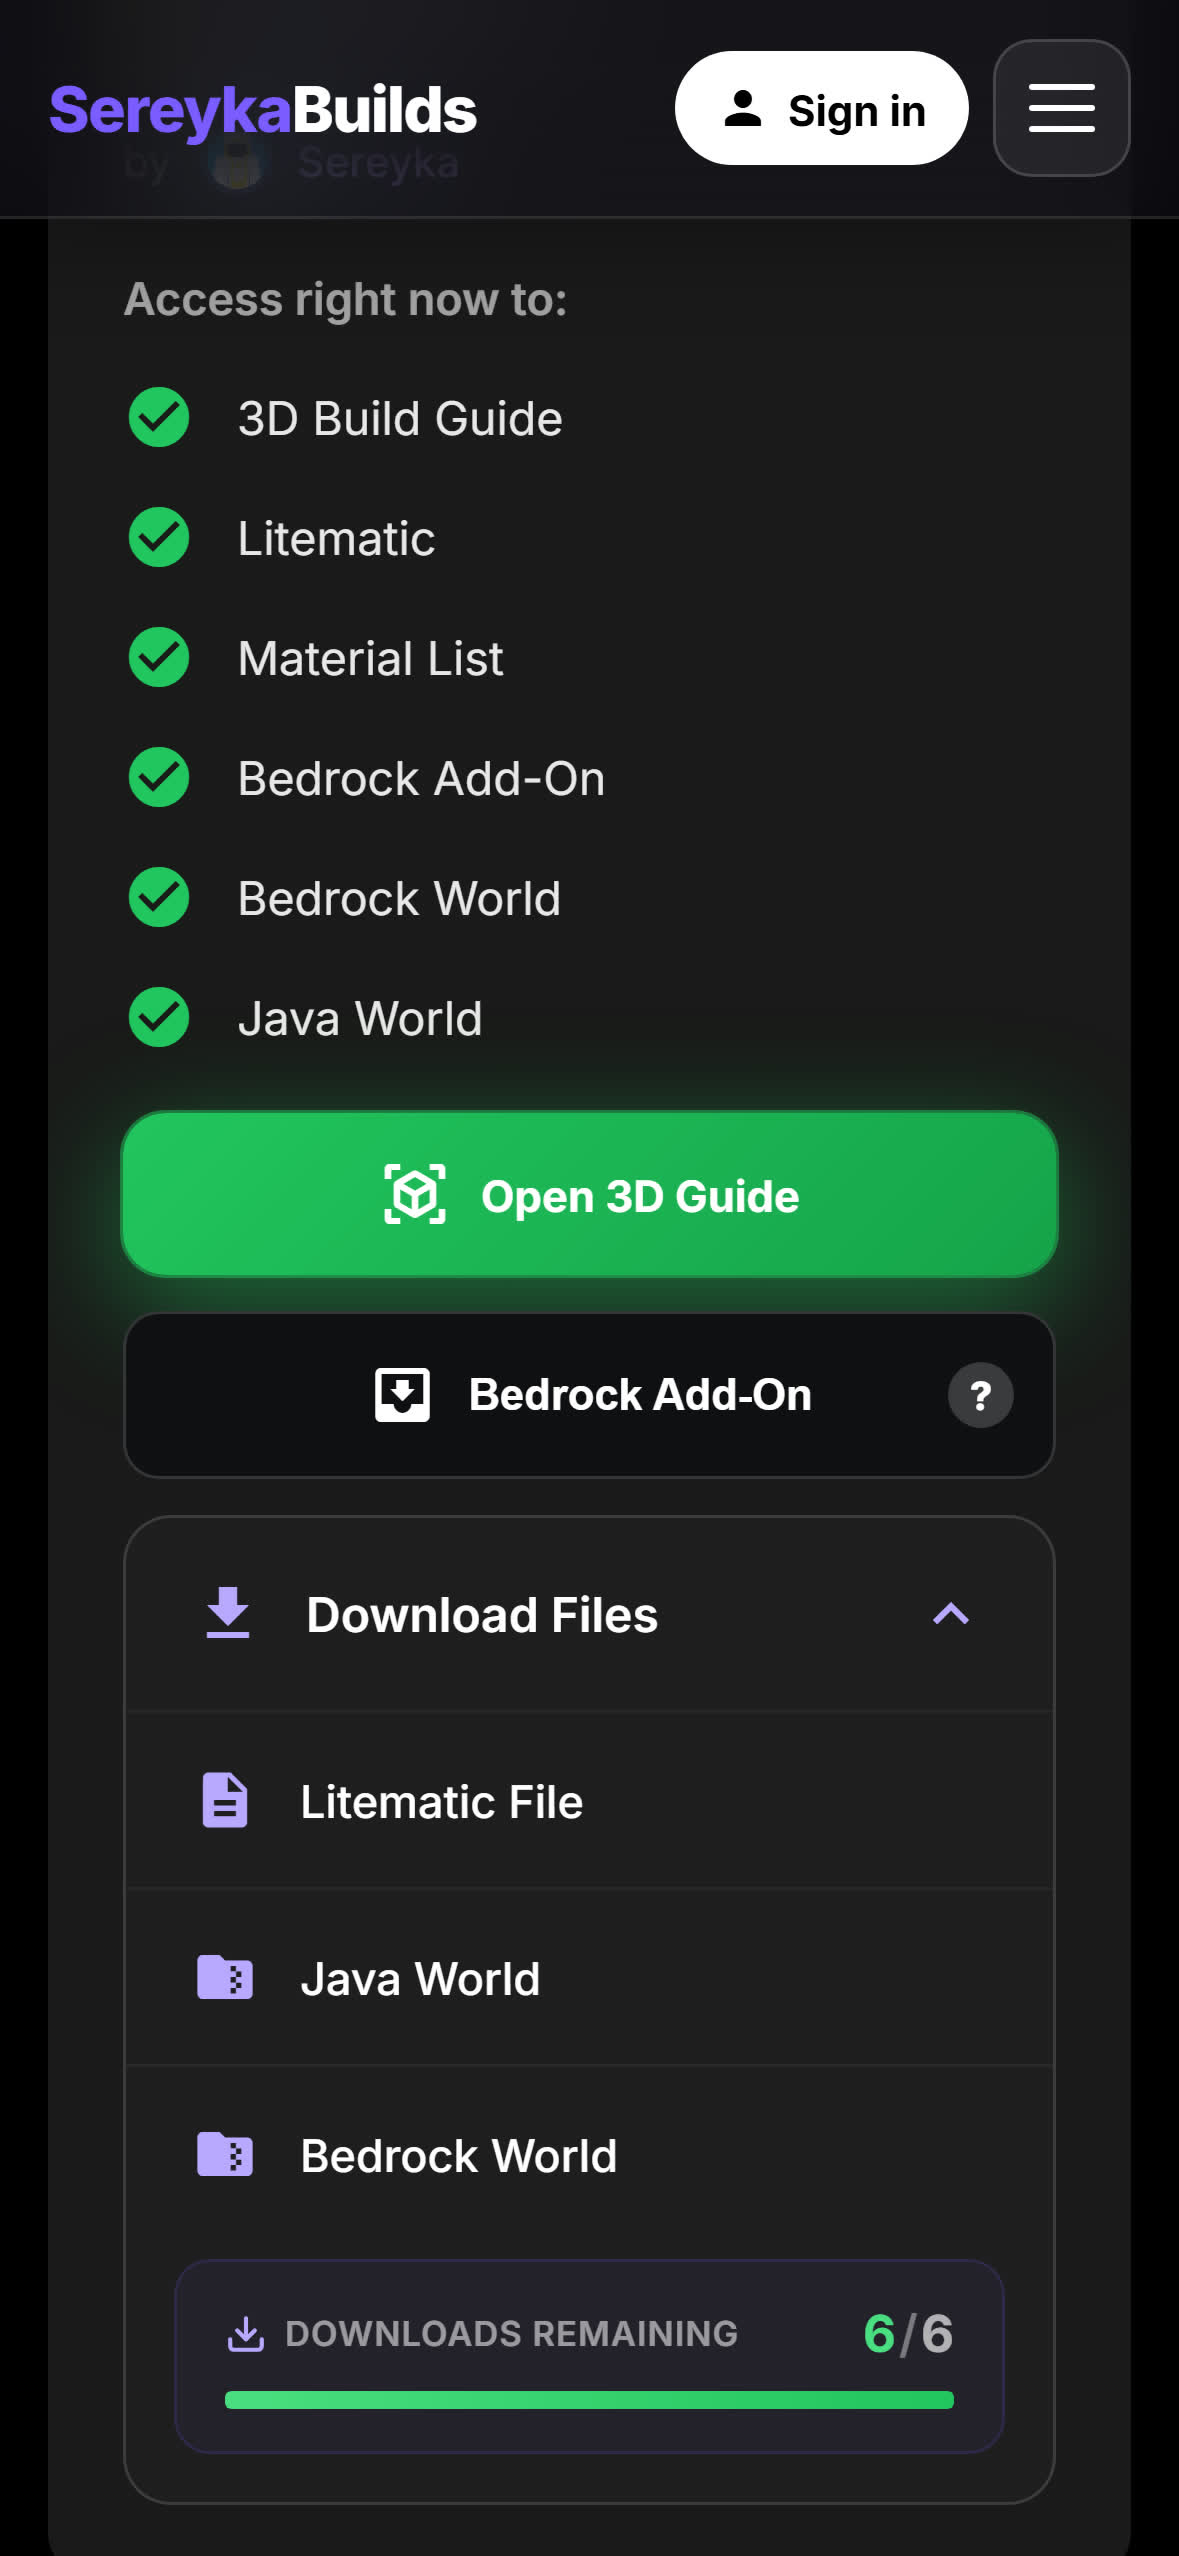
Task: Click the 'Java World' feature list text
Action: coord(360,1018)
